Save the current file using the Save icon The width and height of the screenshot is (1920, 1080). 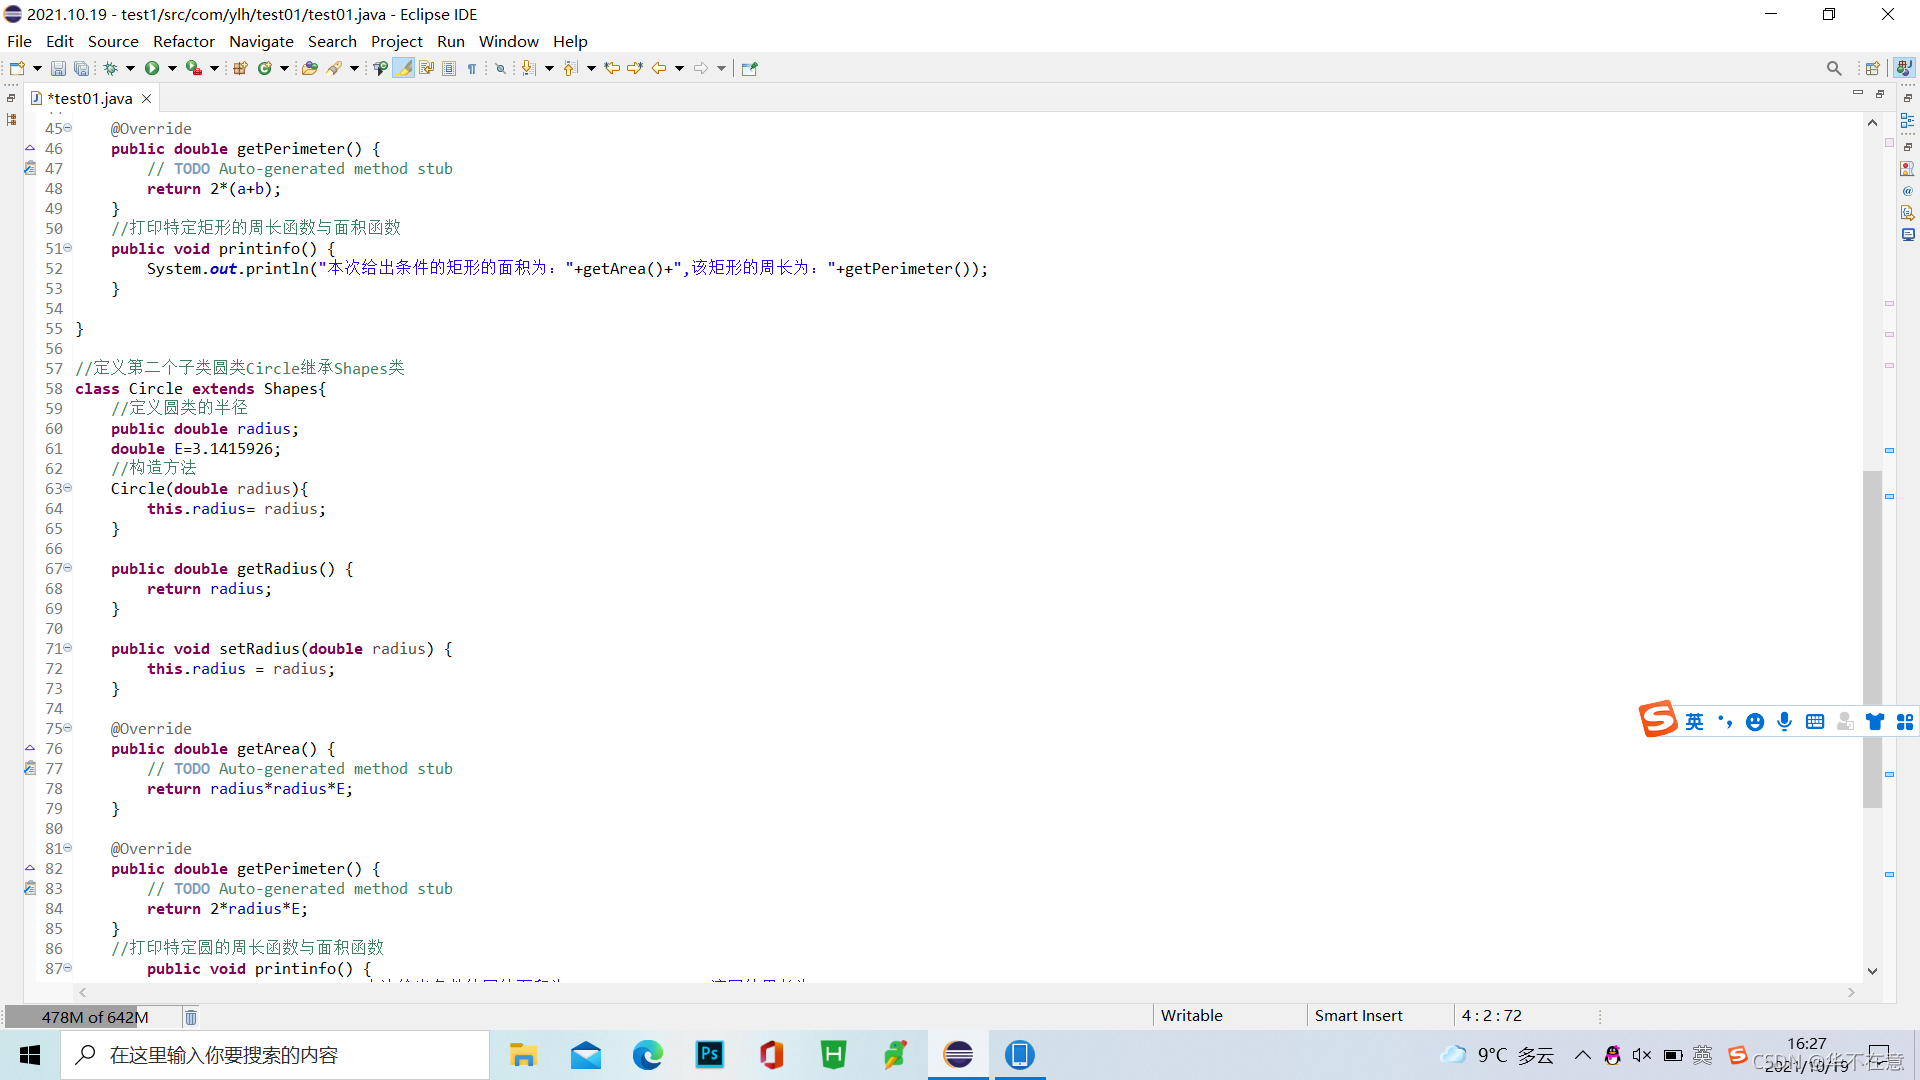58,68
